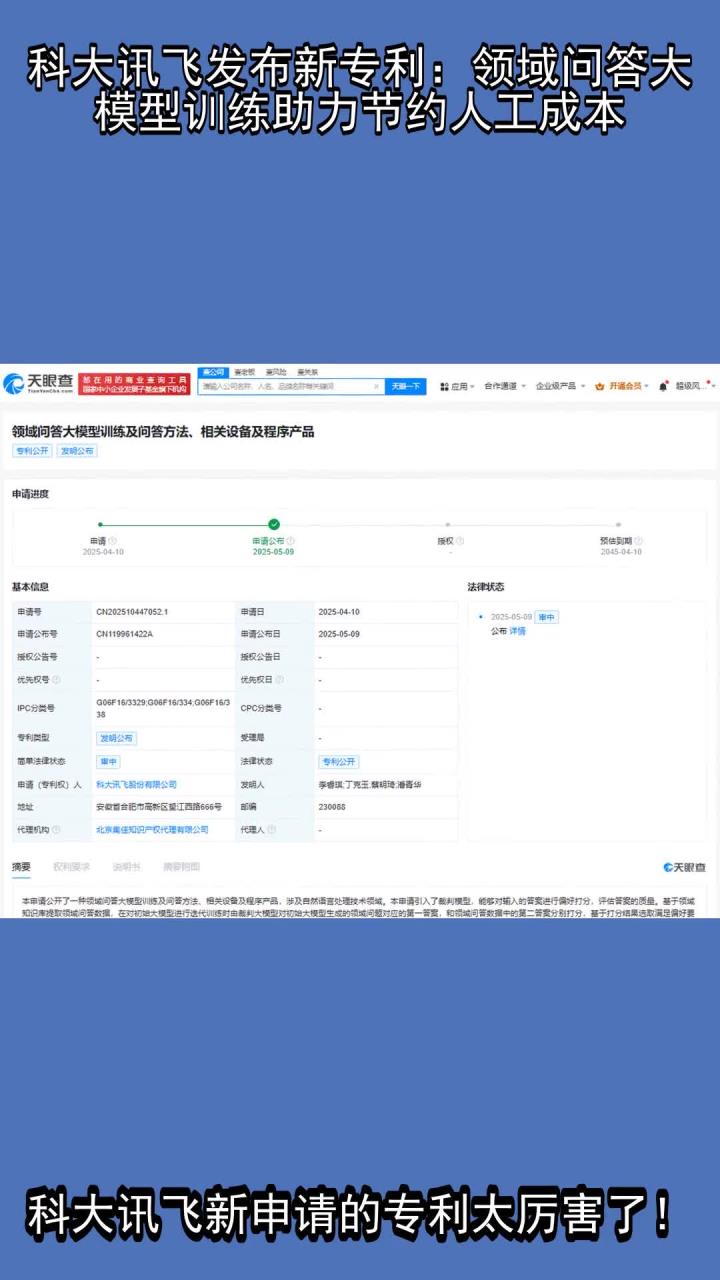Click the 基本信息 section heading
The height and width of the screenshot is (1280, 720).
[30, 587]
